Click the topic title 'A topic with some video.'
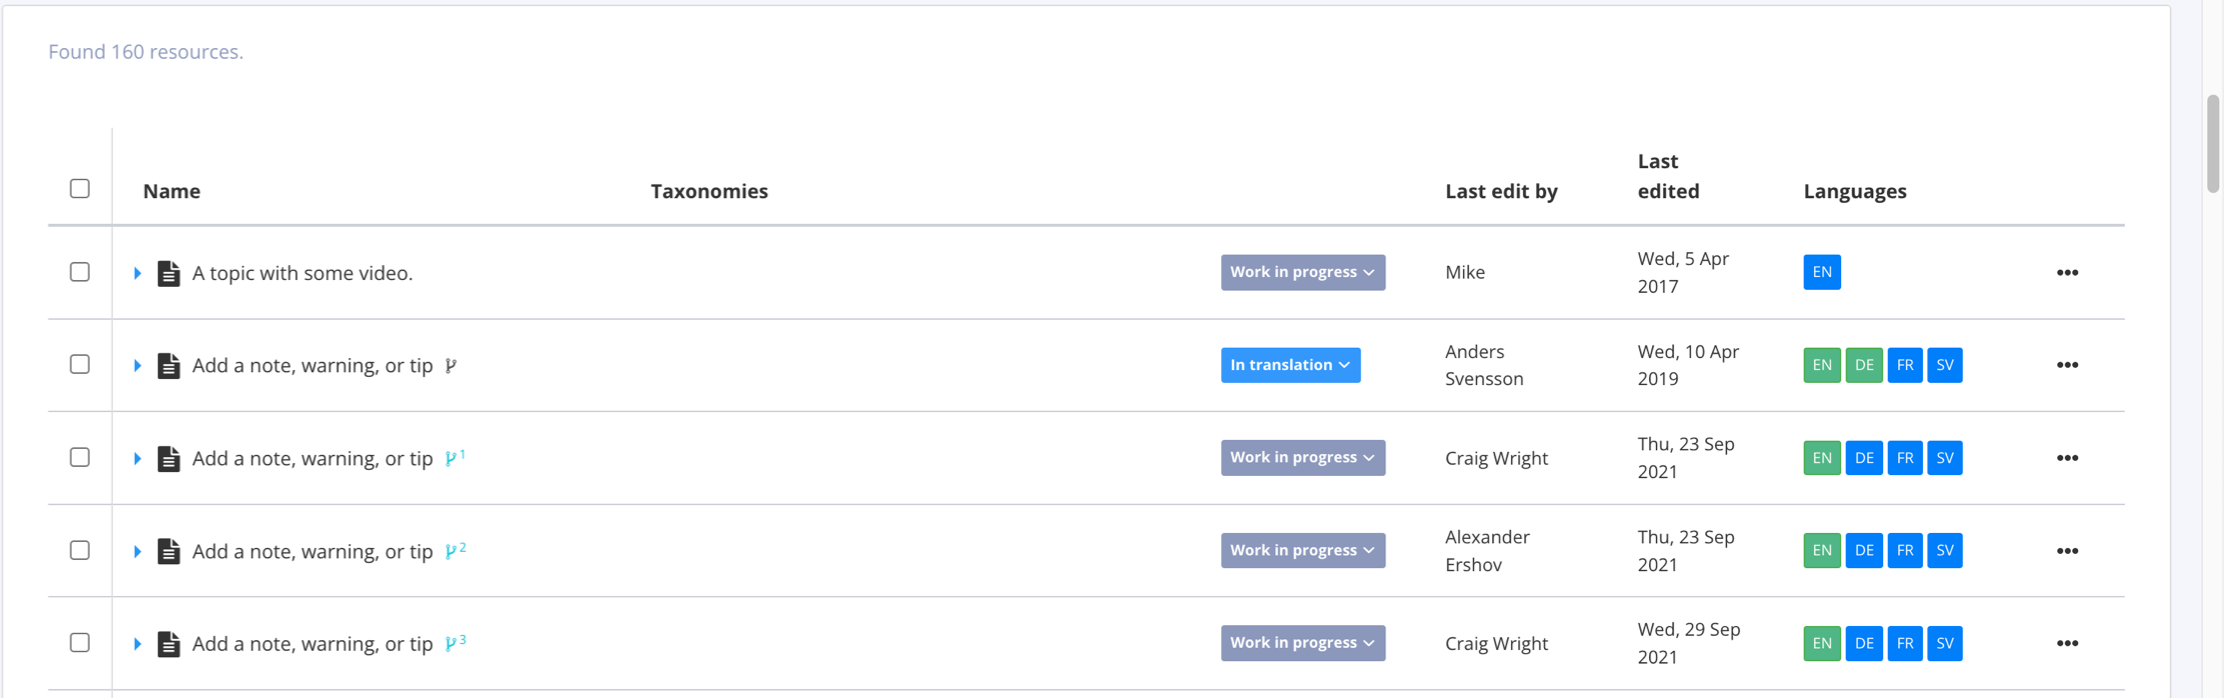2224x698 pixels. click(x=303, y=272)
